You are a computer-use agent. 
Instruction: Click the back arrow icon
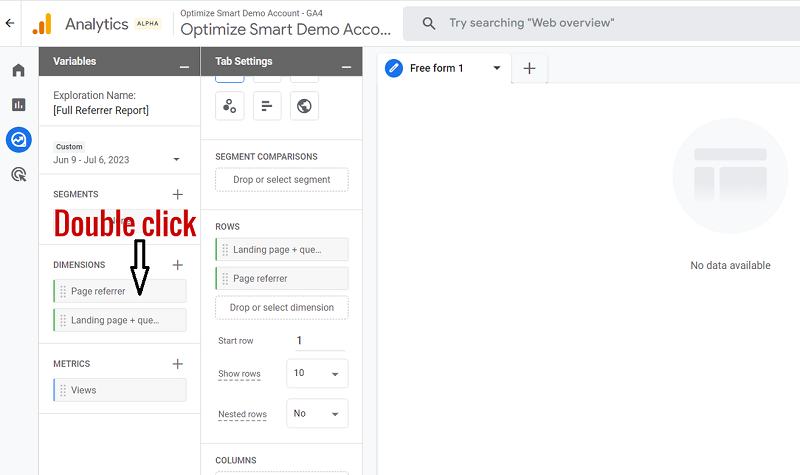coord(10,22)
